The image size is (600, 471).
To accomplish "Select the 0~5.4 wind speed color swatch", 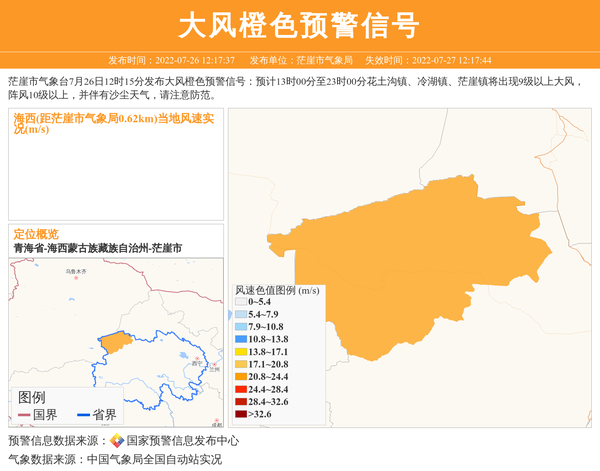I will 240,301.
